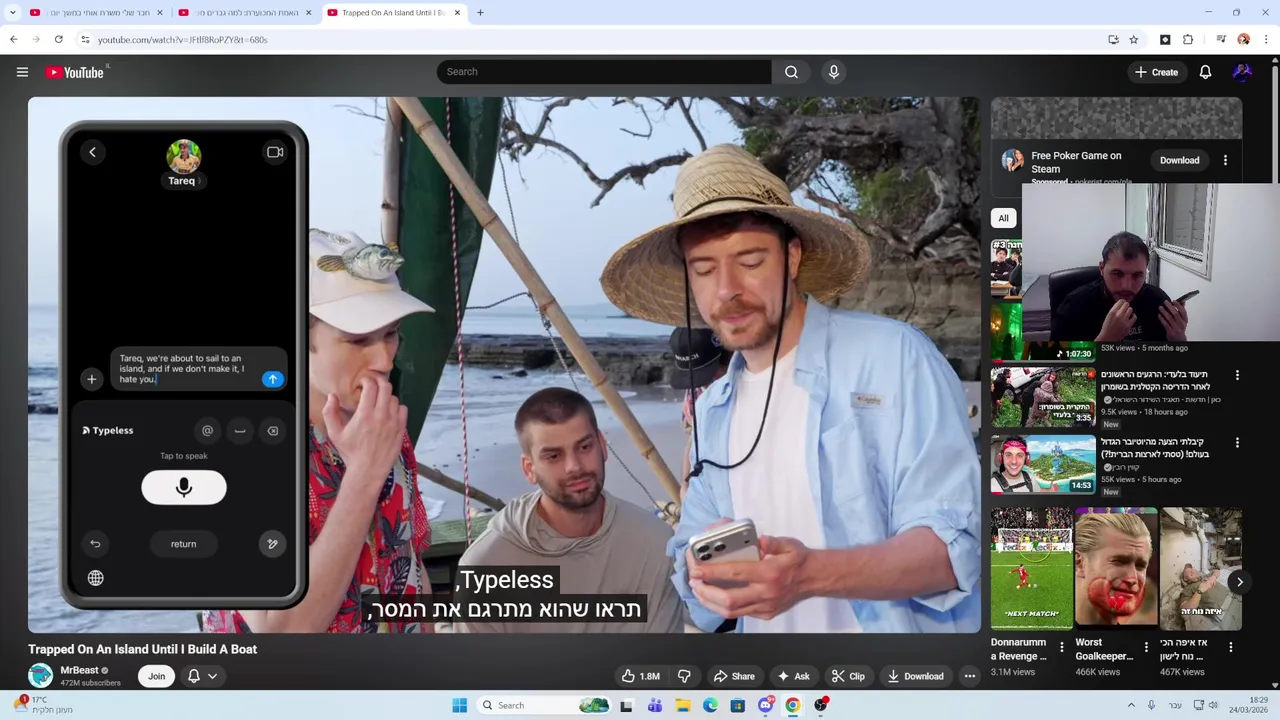The image size is (1280, 720).
Task: Open the 14:53 island video thumbnail
Action: (1043, 465)
